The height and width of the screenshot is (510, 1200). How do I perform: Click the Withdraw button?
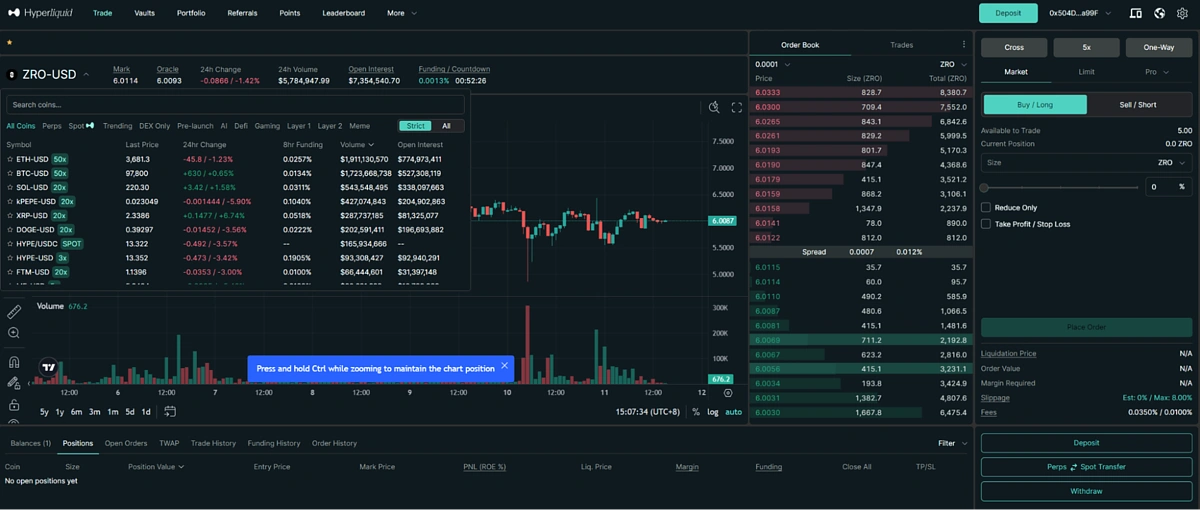point(1086,491)
